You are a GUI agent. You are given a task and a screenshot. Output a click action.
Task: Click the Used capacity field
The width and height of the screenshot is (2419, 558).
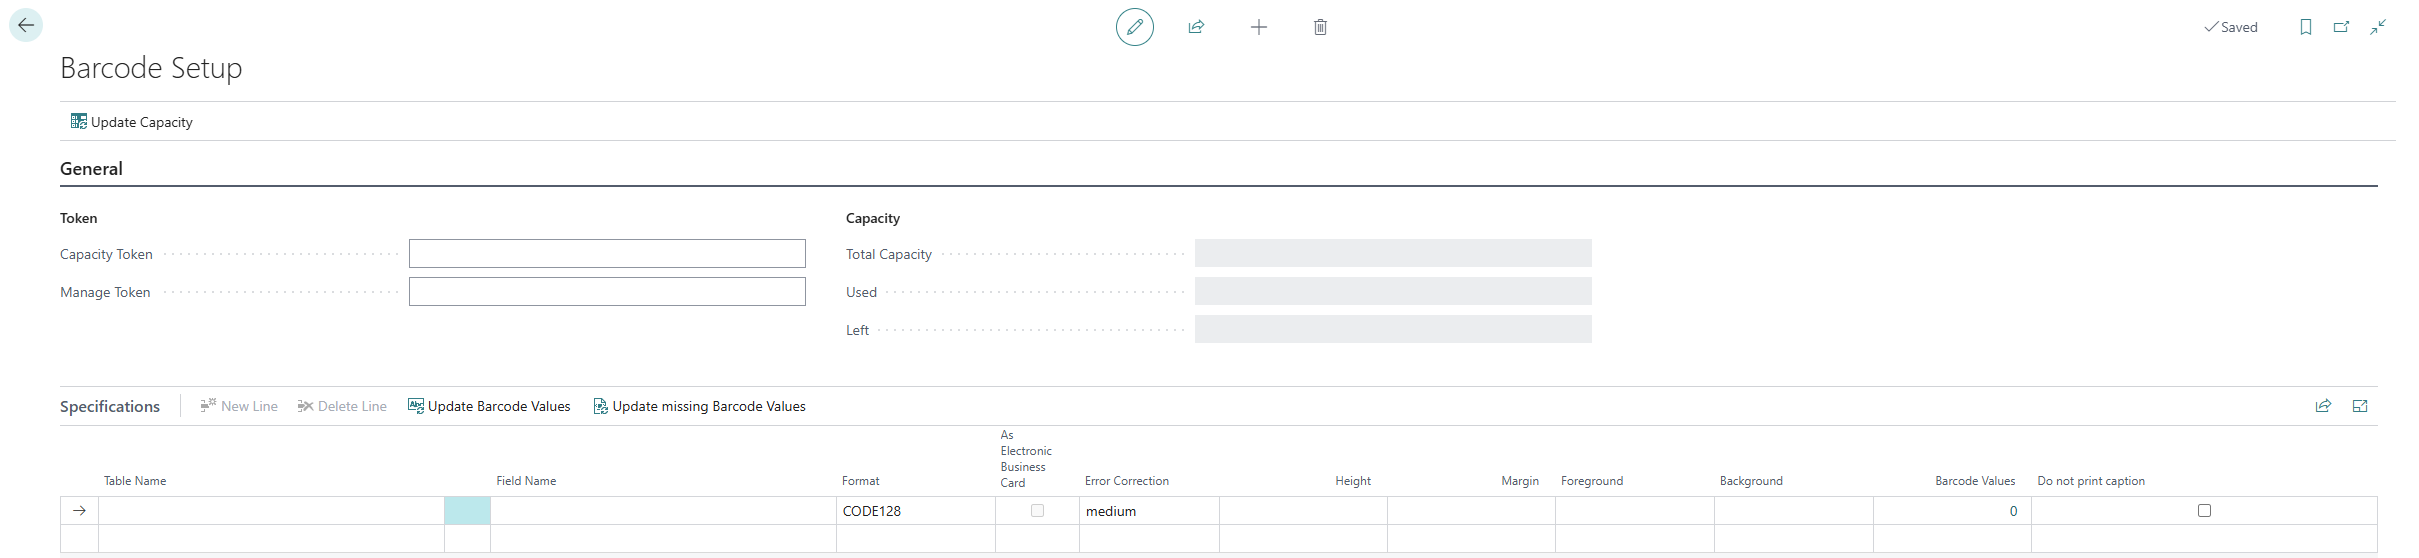pos(1393,291)
